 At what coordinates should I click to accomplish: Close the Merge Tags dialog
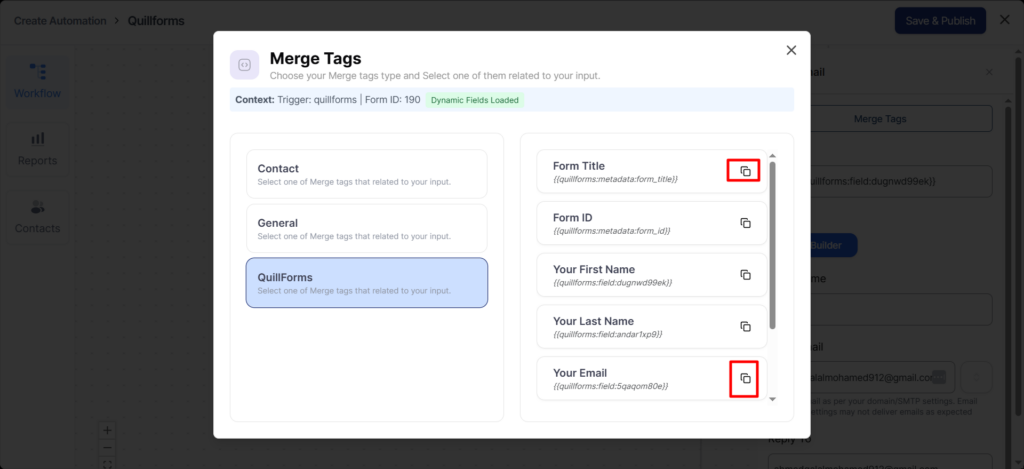coord(791,50)
